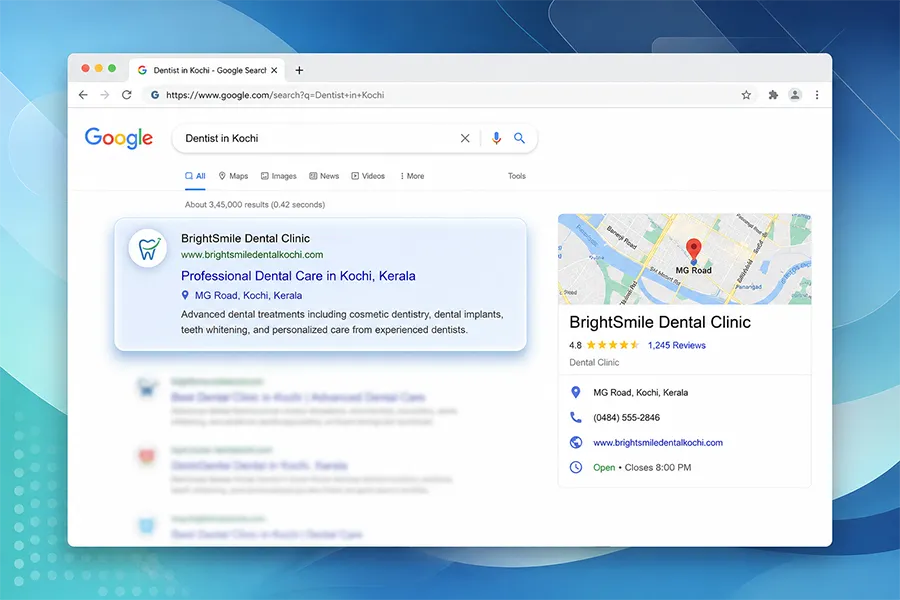900x600 pixels.
Task: Open the browser profile avatar icon
Action: tap(795, 95)
